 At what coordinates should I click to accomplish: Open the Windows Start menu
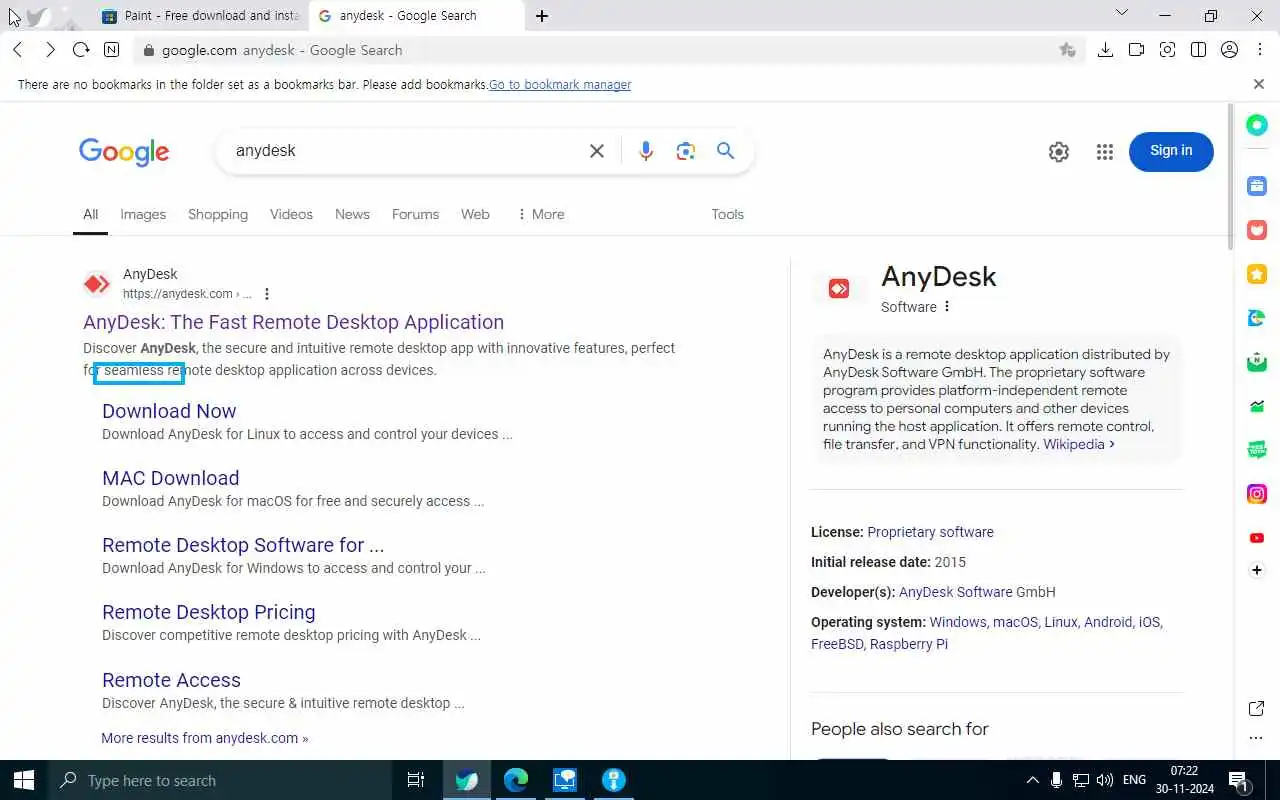coord(24,780)
